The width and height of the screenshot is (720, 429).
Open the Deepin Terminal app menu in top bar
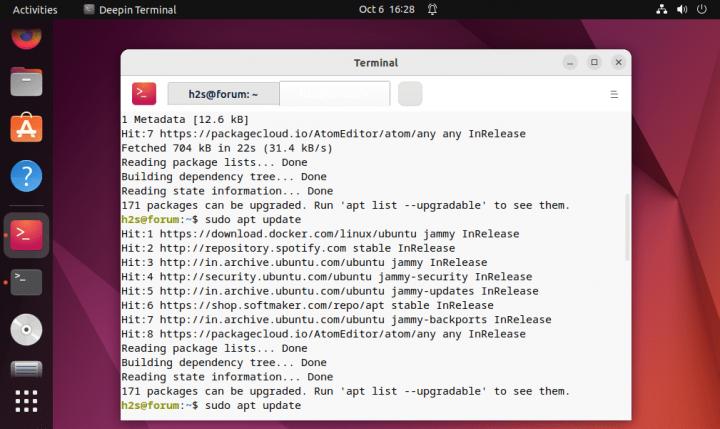pos(130,10)
